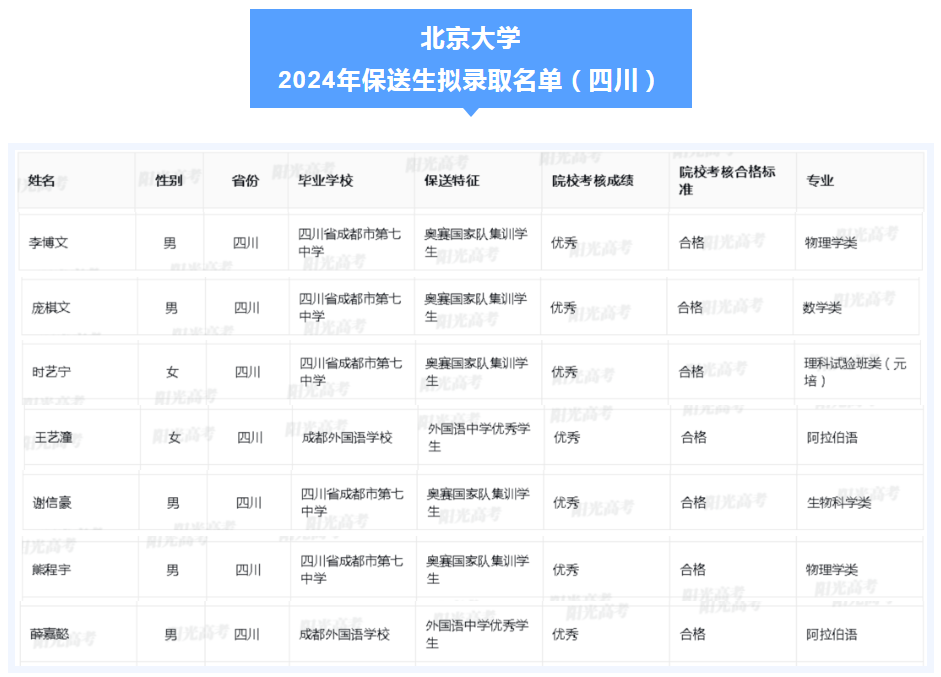Screen dimensions: 941x677
Task: Click 物理学类 in the 熊程宇 row
Action: (x=832, y=570)
